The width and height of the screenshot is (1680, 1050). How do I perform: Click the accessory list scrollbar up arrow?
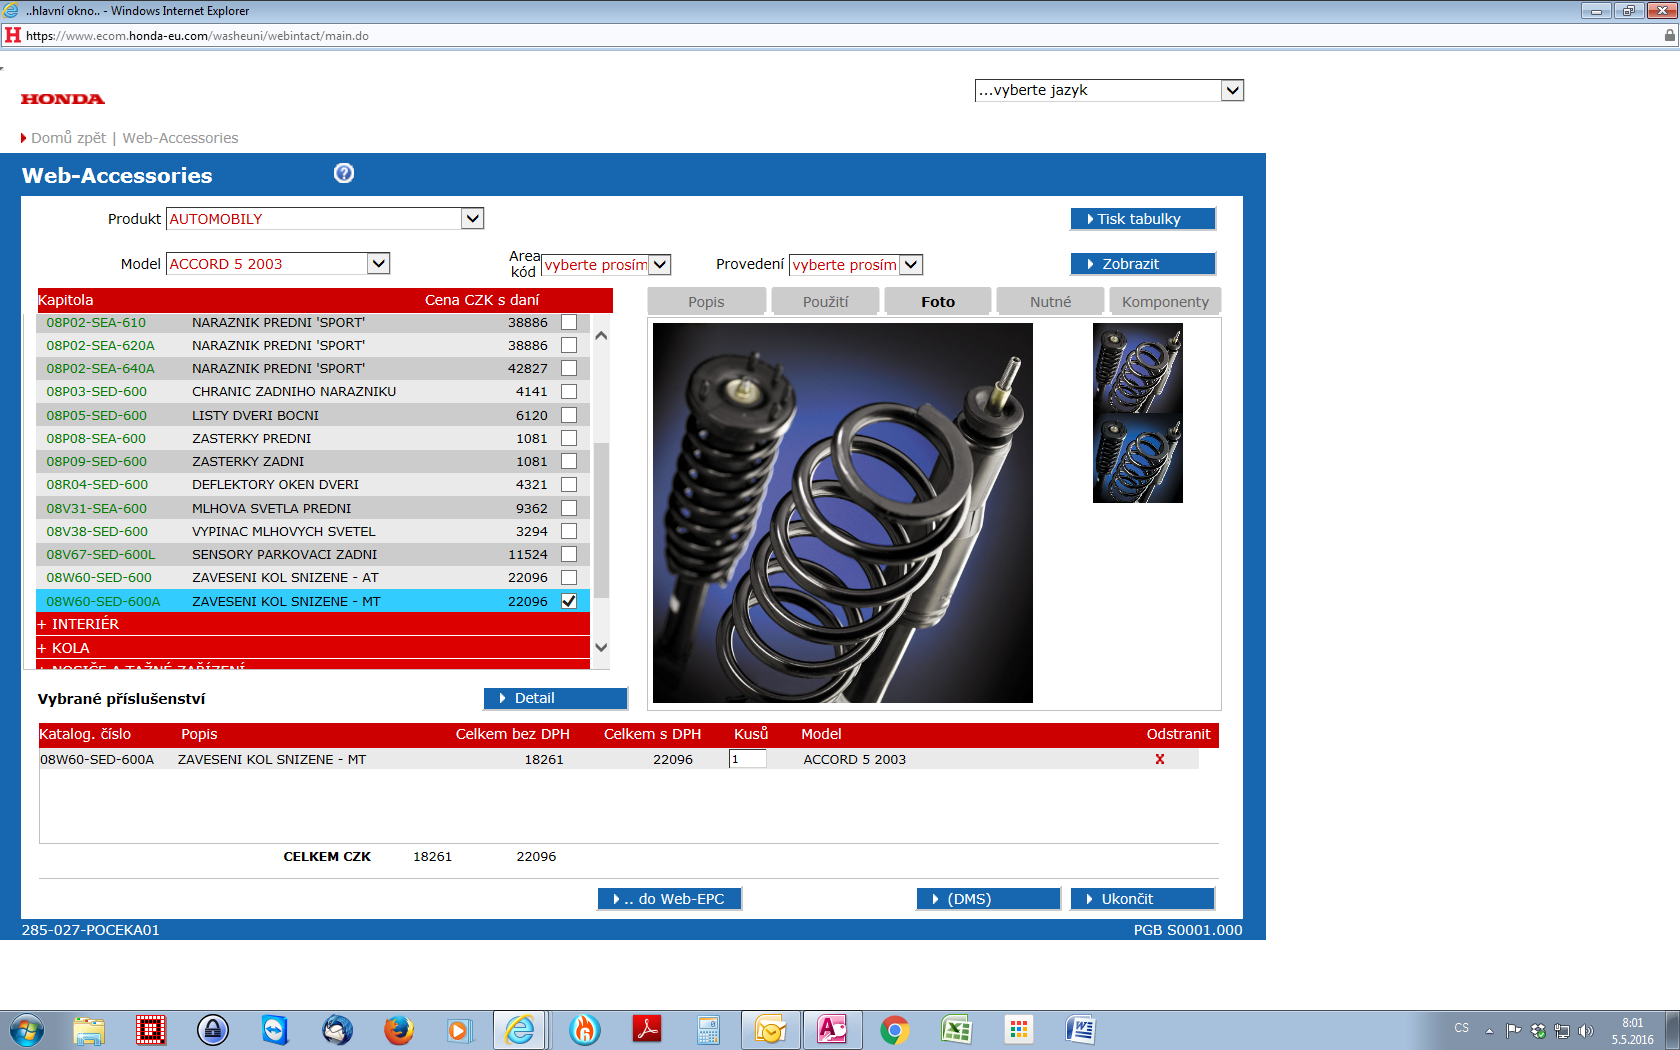[x=601, y=335]
